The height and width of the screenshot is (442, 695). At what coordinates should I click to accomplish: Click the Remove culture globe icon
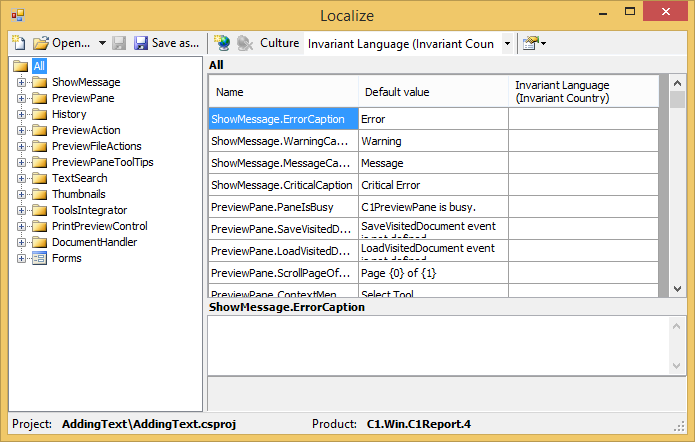point(244,43)
